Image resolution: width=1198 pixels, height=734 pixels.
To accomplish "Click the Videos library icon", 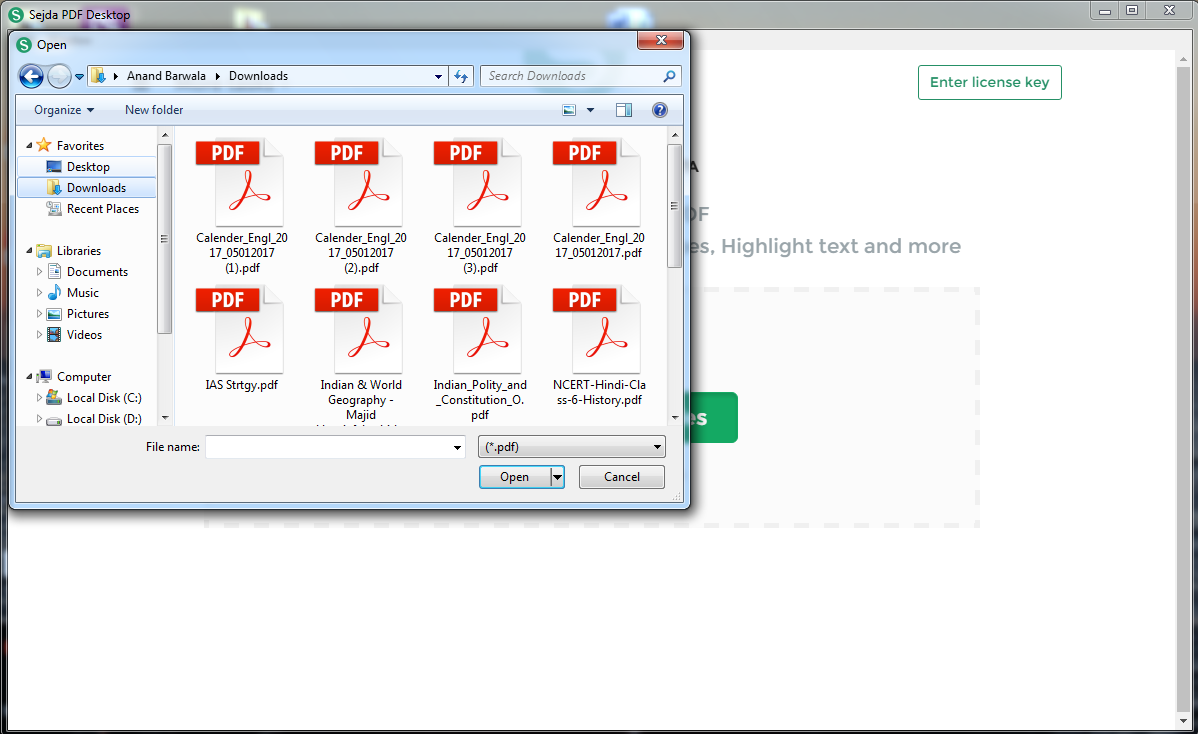I will click(x=54, y=335).
